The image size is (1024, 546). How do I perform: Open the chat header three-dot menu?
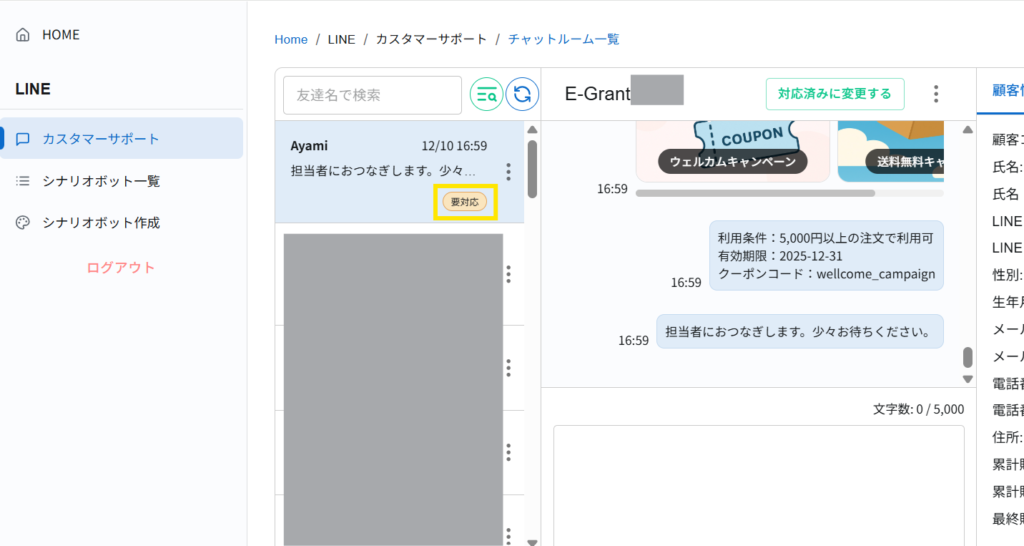tap(936, 94)
